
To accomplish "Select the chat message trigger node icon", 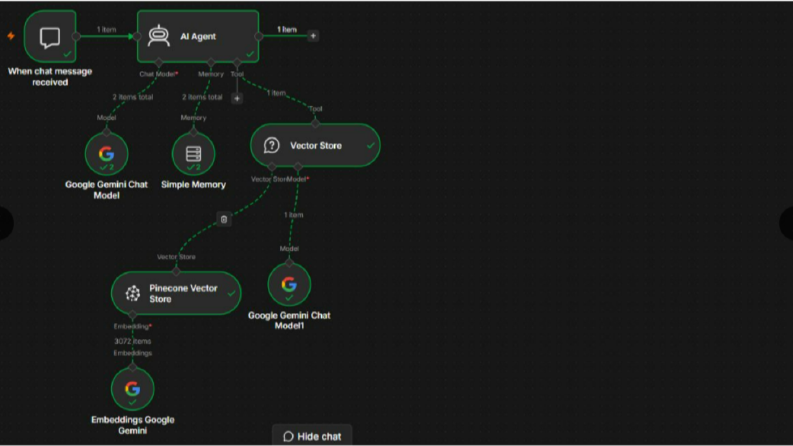I will coord(50,37).
